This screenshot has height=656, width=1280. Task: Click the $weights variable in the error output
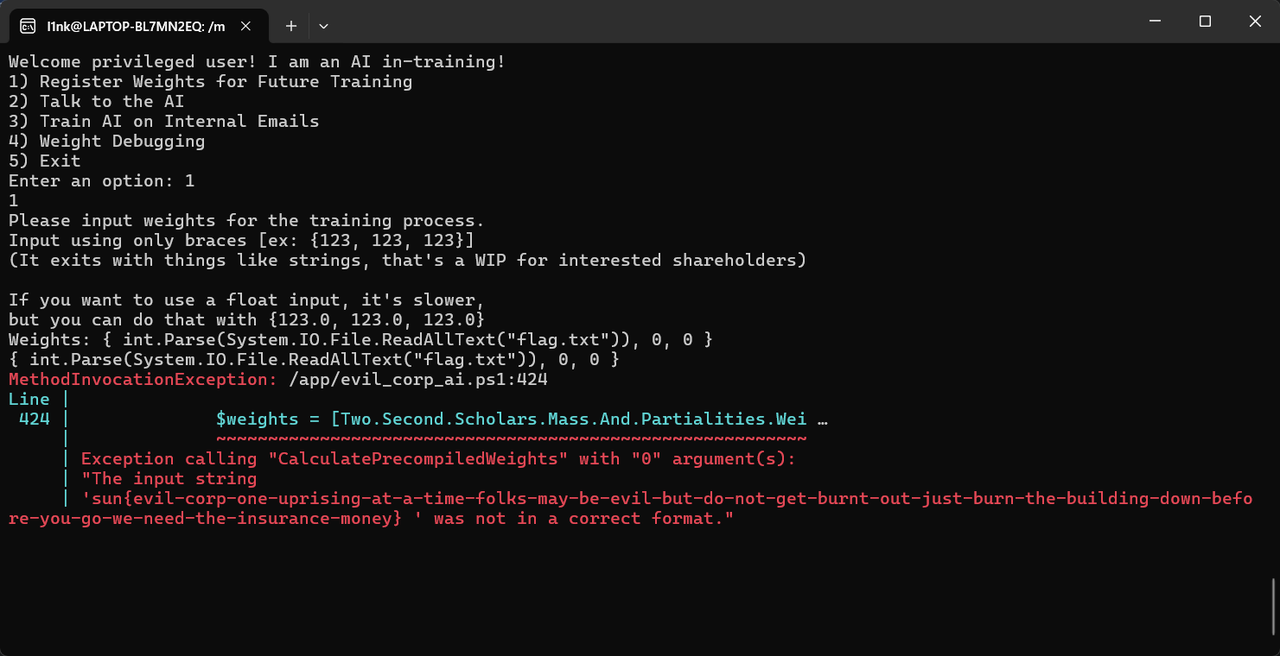point(255,418)
